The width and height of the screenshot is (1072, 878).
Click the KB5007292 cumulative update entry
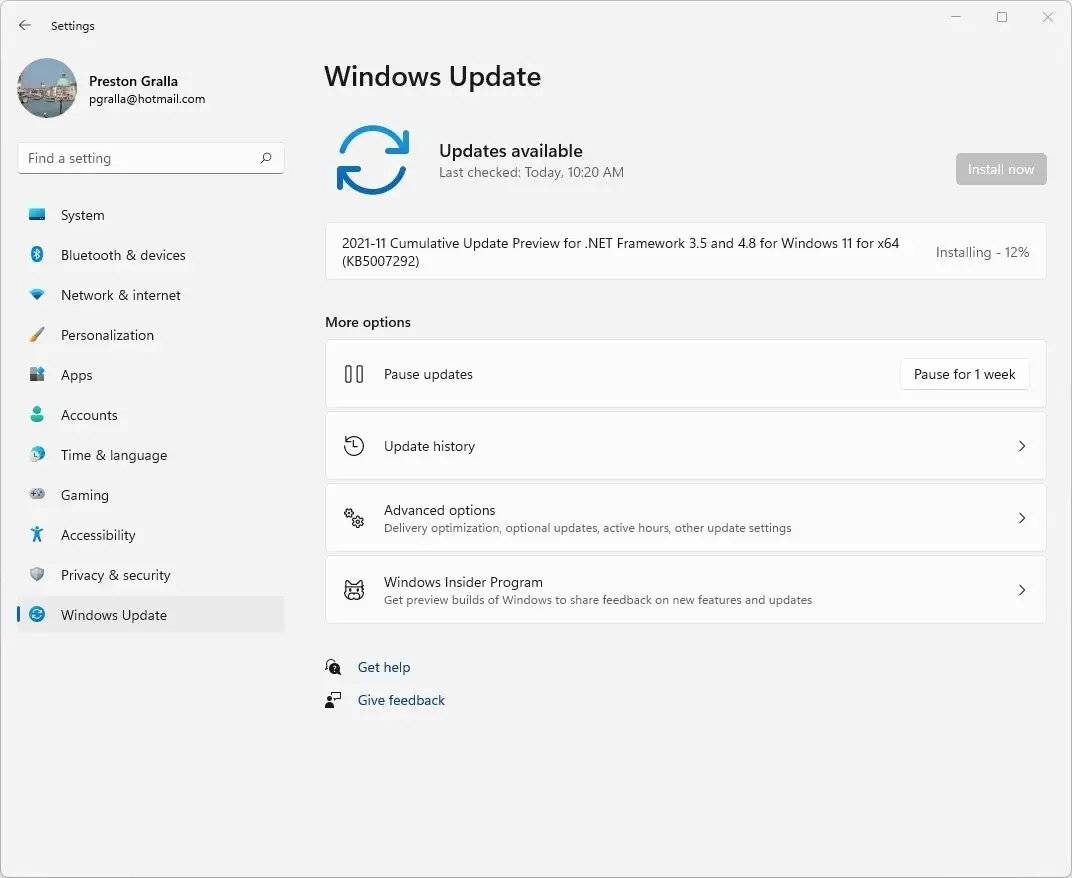pos(686,252)
